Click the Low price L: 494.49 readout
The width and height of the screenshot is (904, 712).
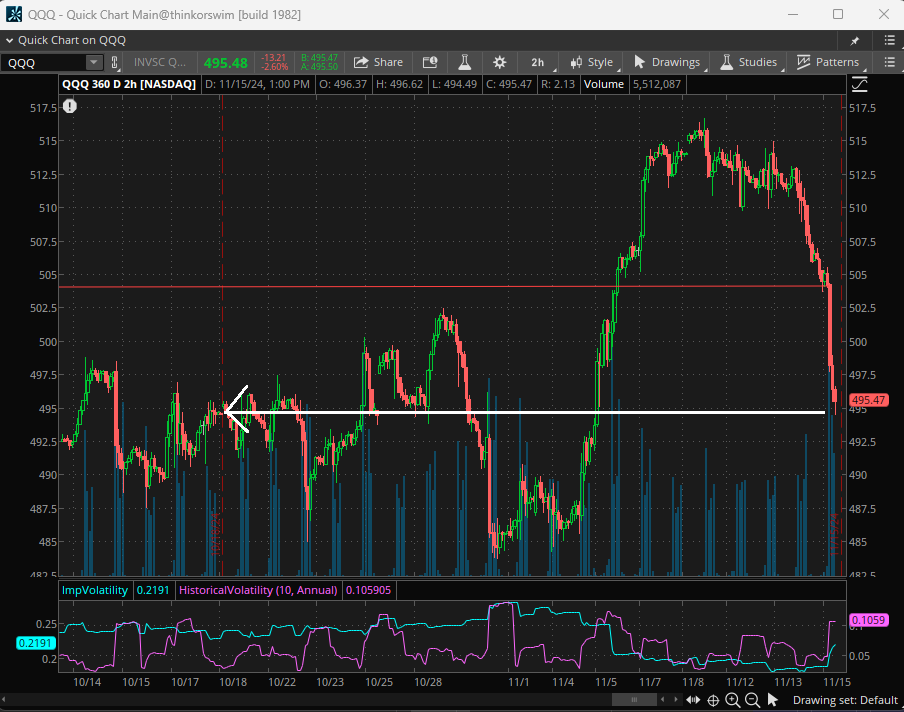(454, 84)
